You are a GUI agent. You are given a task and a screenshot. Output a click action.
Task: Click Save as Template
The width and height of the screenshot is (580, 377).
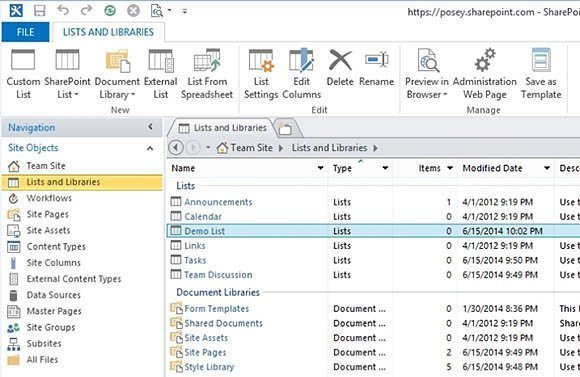pos(541,74)
